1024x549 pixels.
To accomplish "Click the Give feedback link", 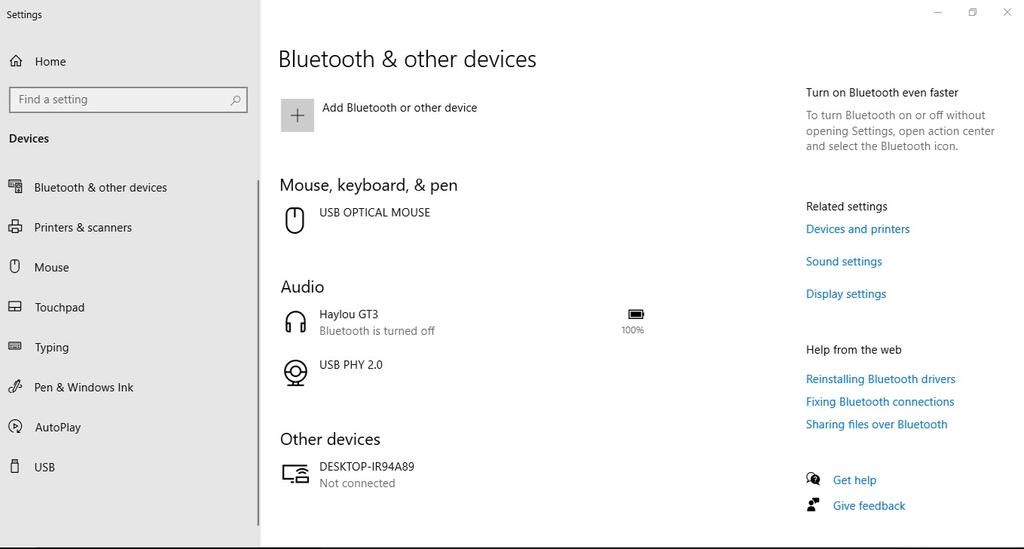I will coord(869,506).
